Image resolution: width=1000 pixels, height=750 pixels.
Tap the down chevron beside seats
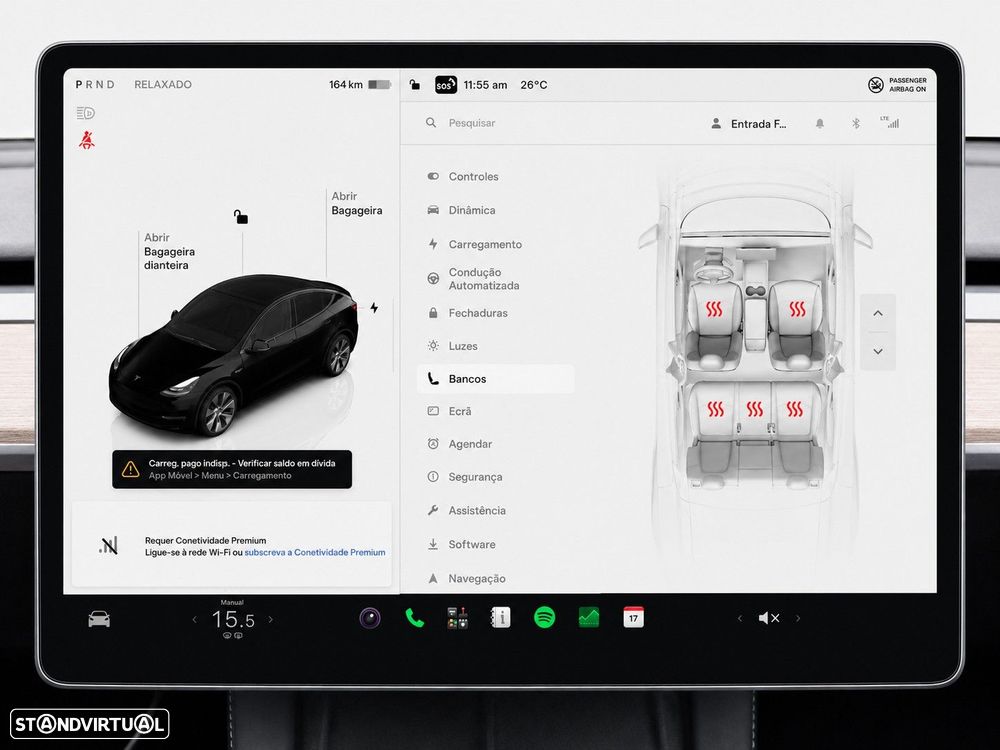click(x=878, y=351)
